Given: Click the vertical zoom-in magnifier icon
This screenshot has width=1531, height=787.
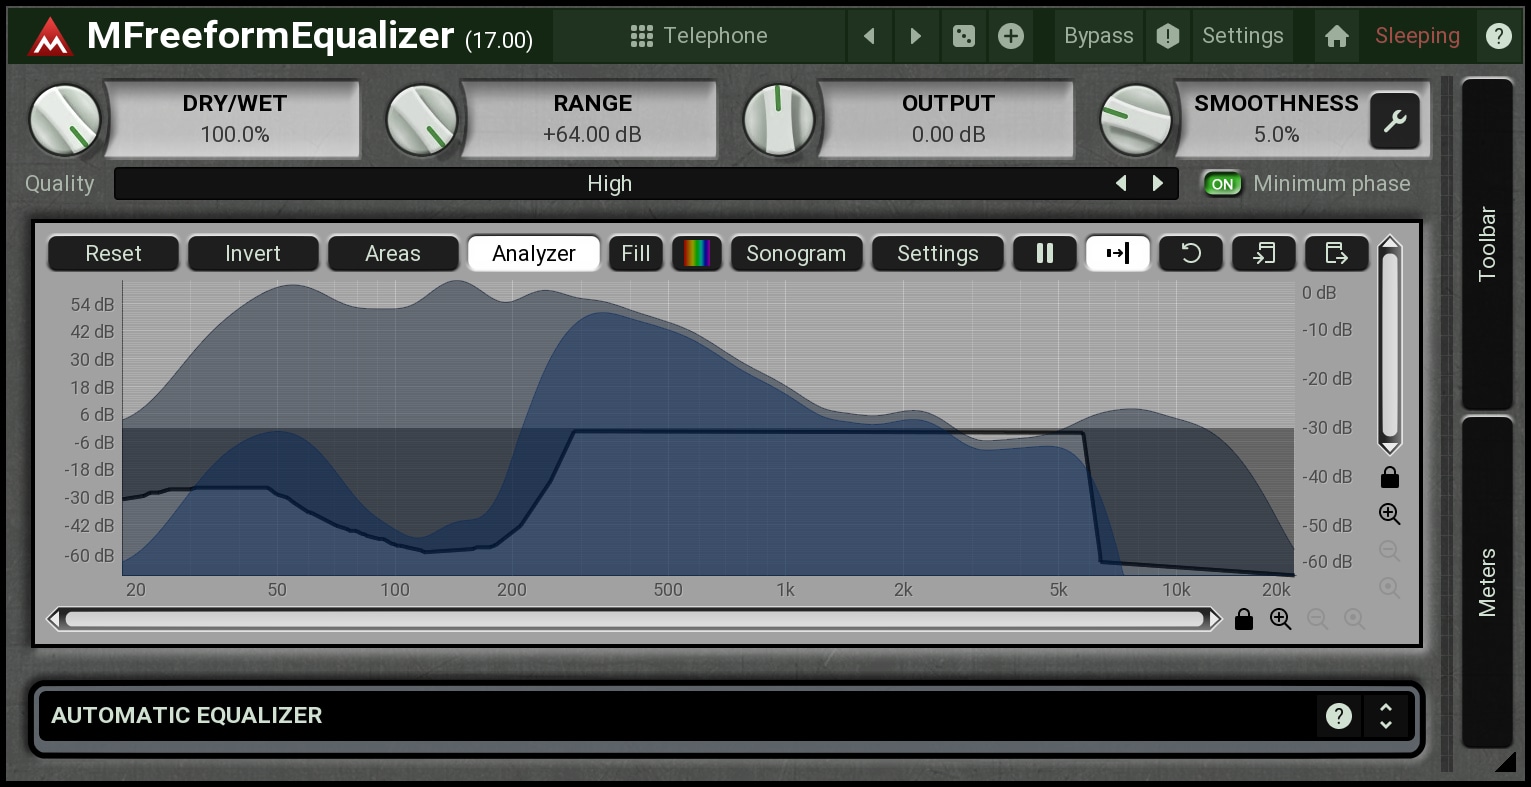Looking at the screenshot, I should (x=1389, y=514).
